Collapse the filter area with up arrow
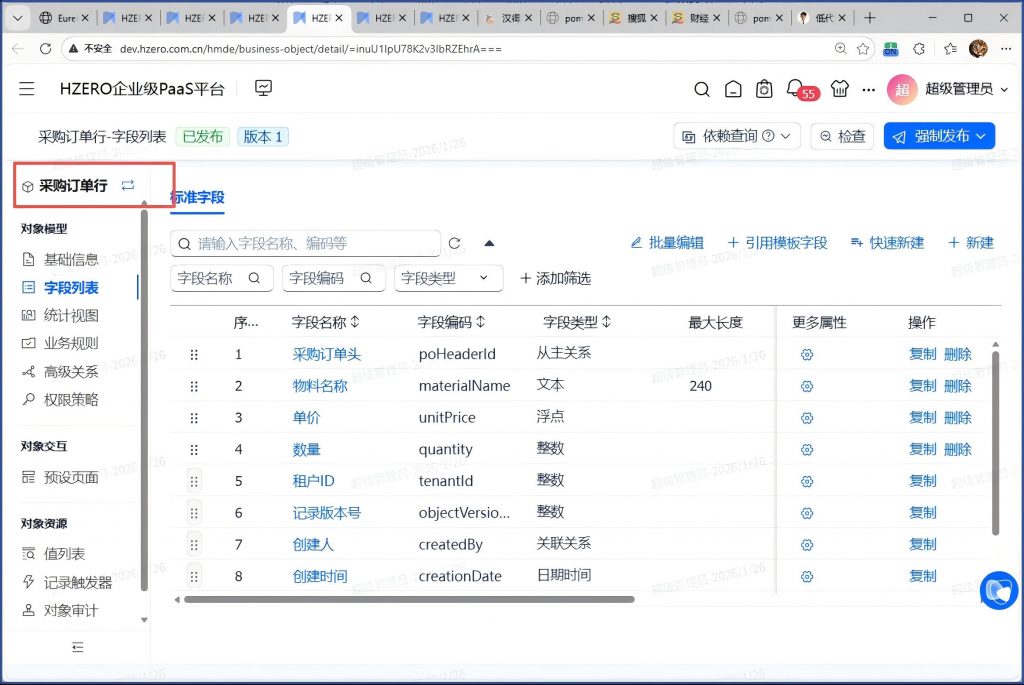 coord(489,243)
